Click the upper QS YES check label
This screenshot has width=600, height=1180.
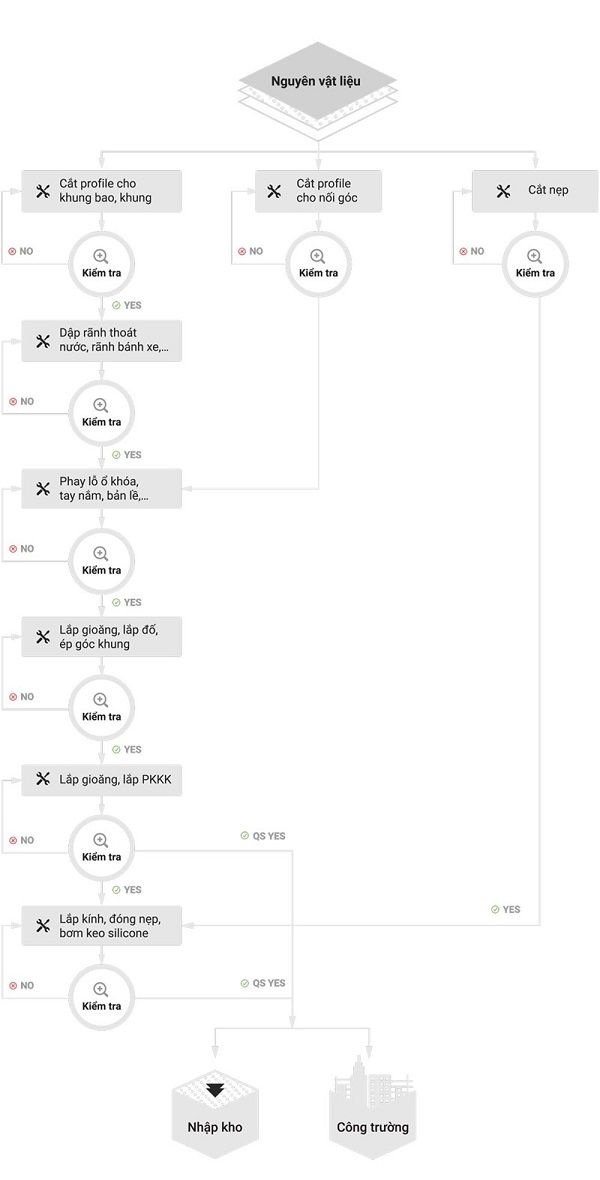click(263, 836)
